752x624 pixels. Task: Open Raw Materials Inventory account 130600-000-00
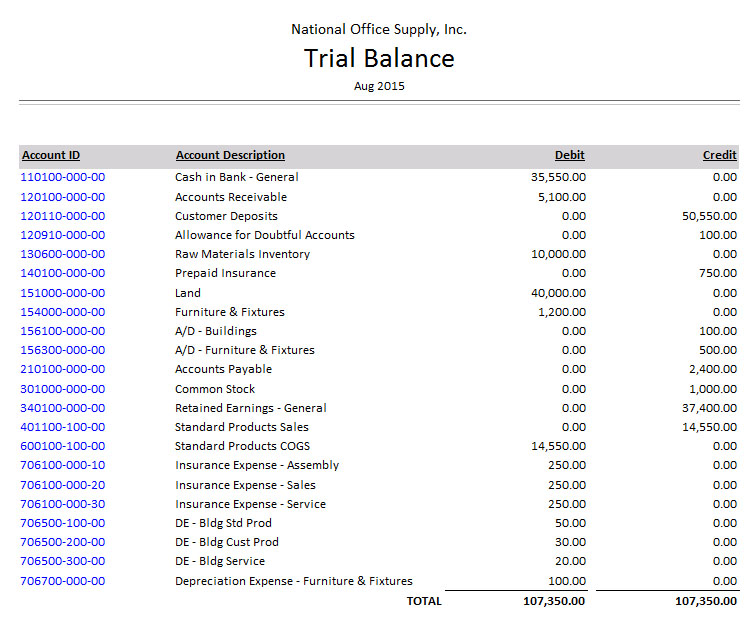[62, 254]
